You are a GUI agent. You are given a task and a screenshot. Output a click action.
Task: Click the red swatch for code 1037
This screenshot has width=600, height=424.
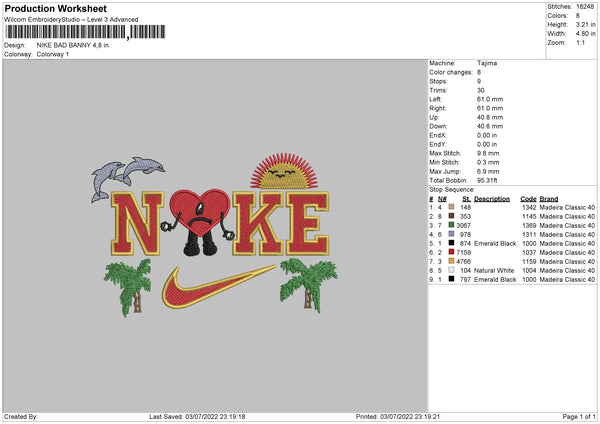(451, 252)
